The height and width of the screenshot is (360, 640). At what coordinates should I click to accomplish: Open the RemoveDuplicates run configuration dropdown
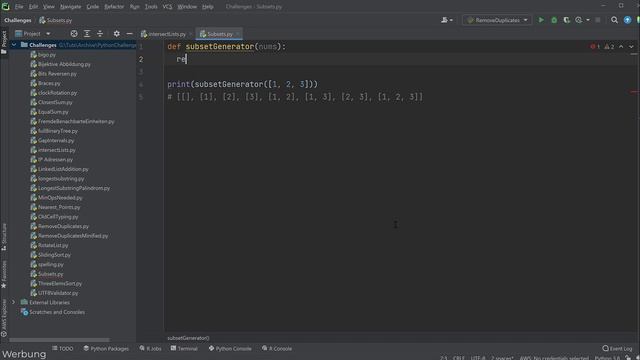pos(497,20)
